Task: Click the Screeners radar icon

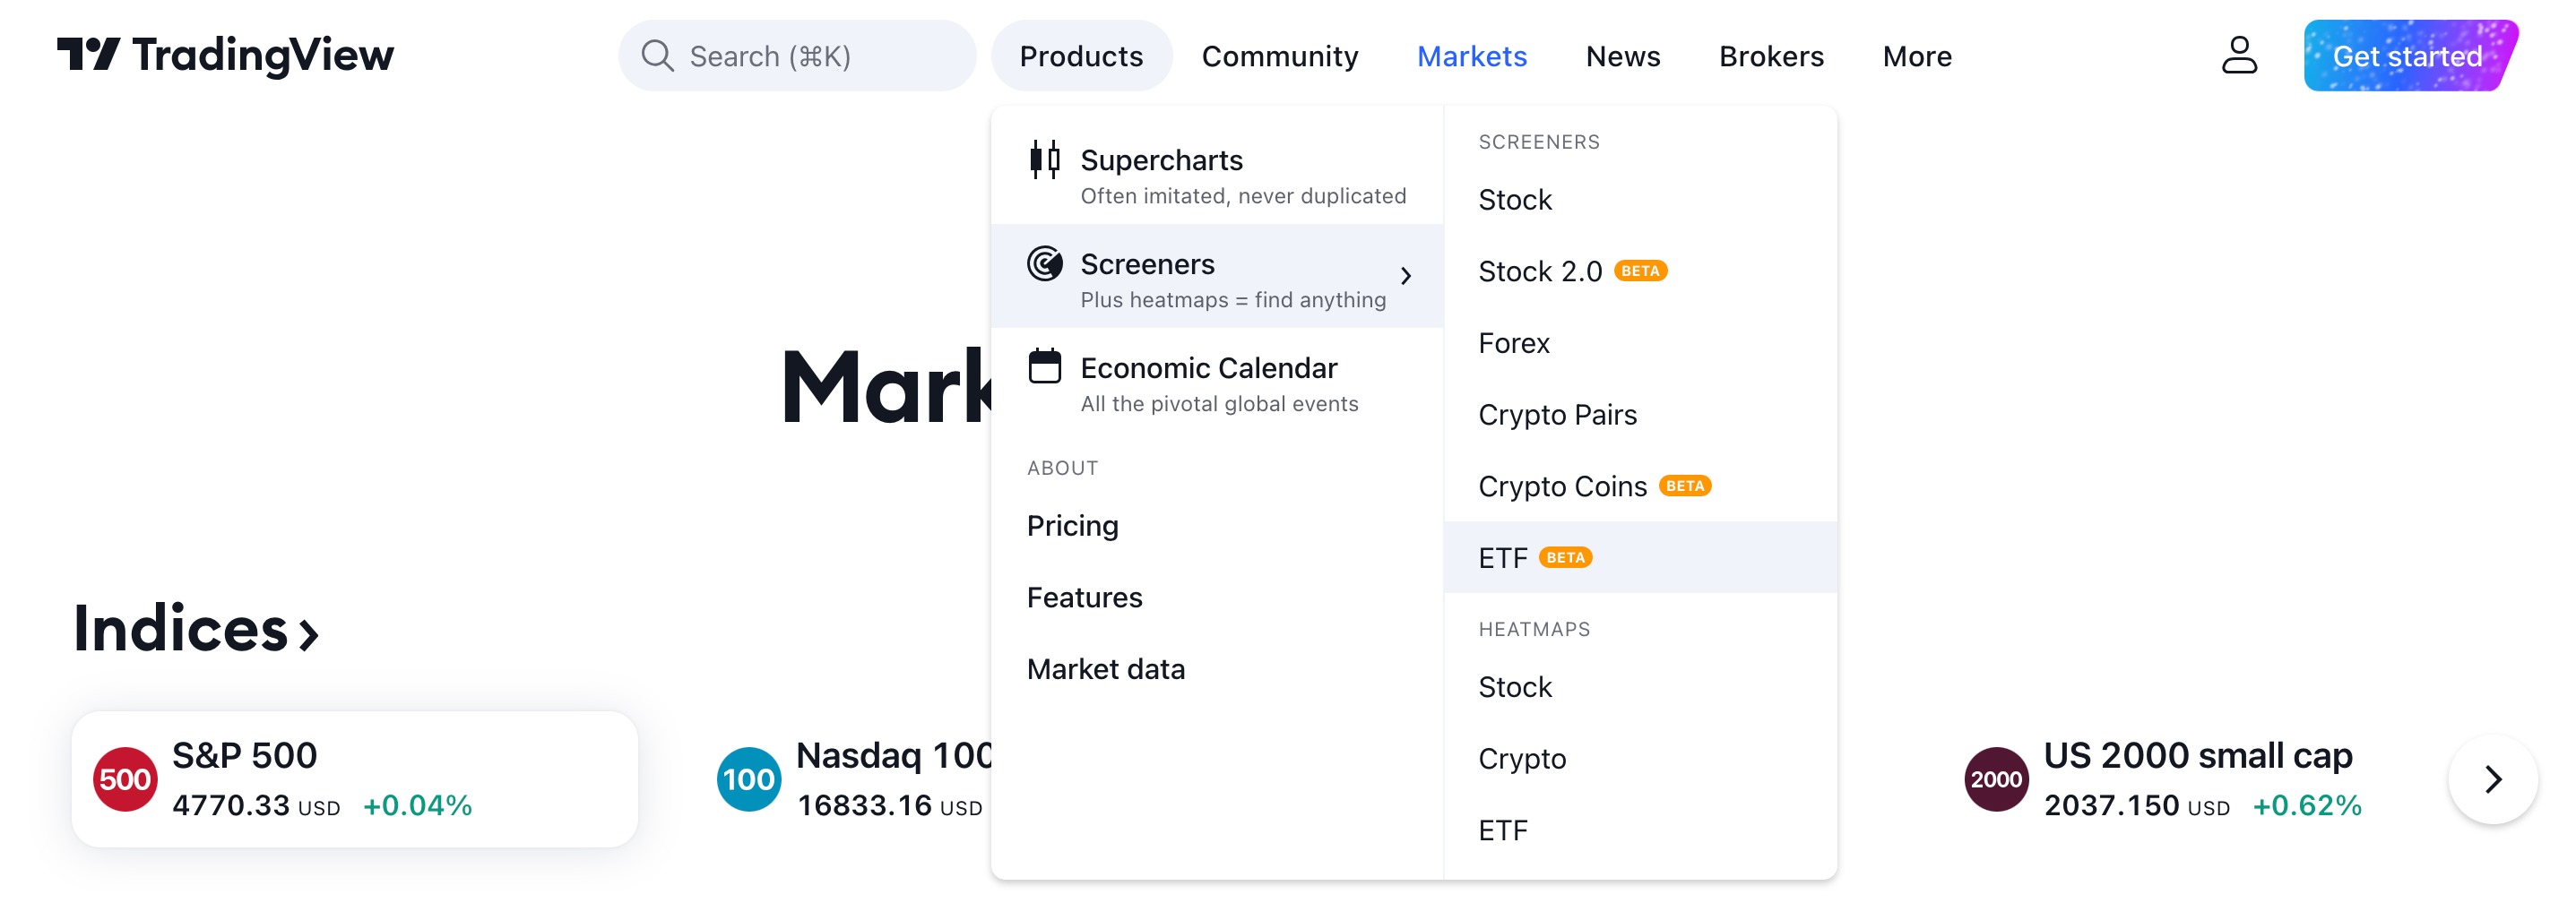Action: [1045, 264]
